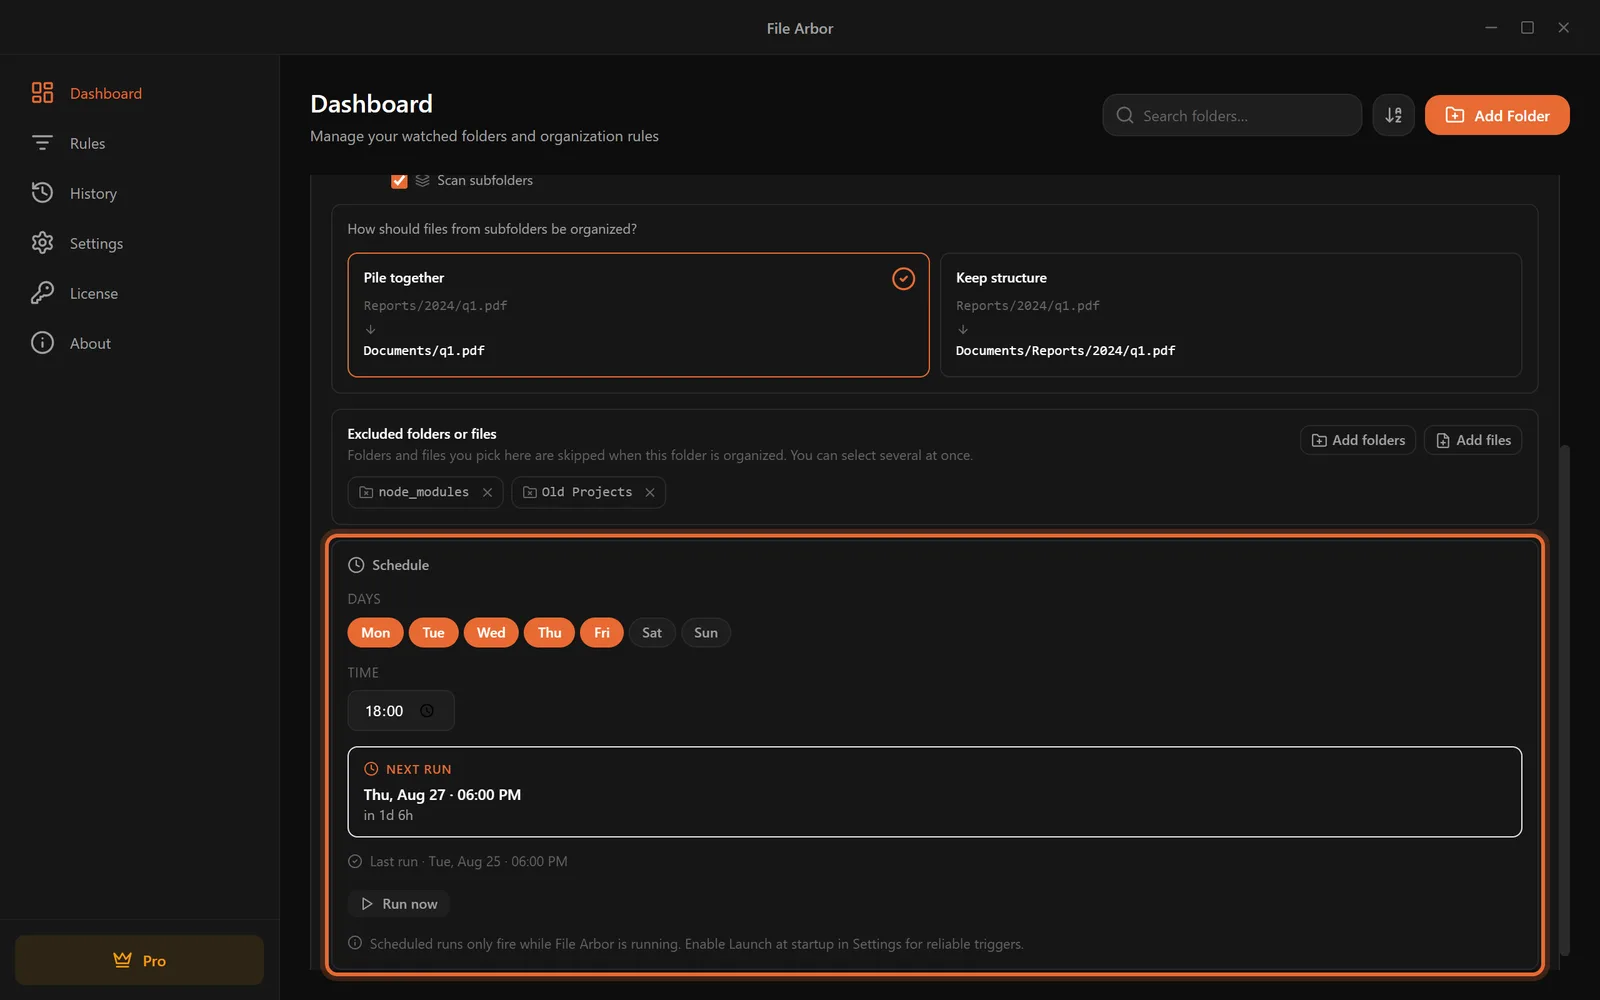Click Add folders exclusion button

(x=1358, y=440)
